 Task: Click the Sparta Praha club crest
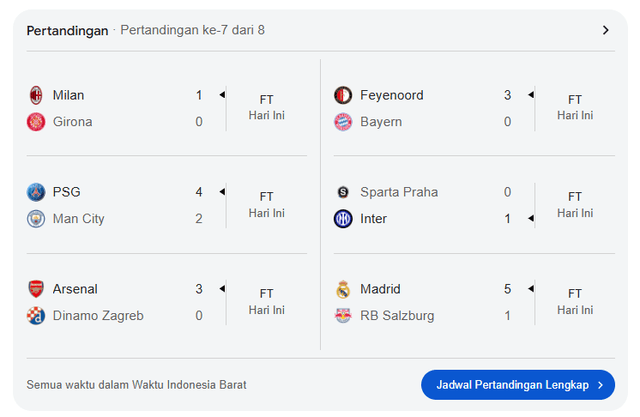(x=343, y=192)
